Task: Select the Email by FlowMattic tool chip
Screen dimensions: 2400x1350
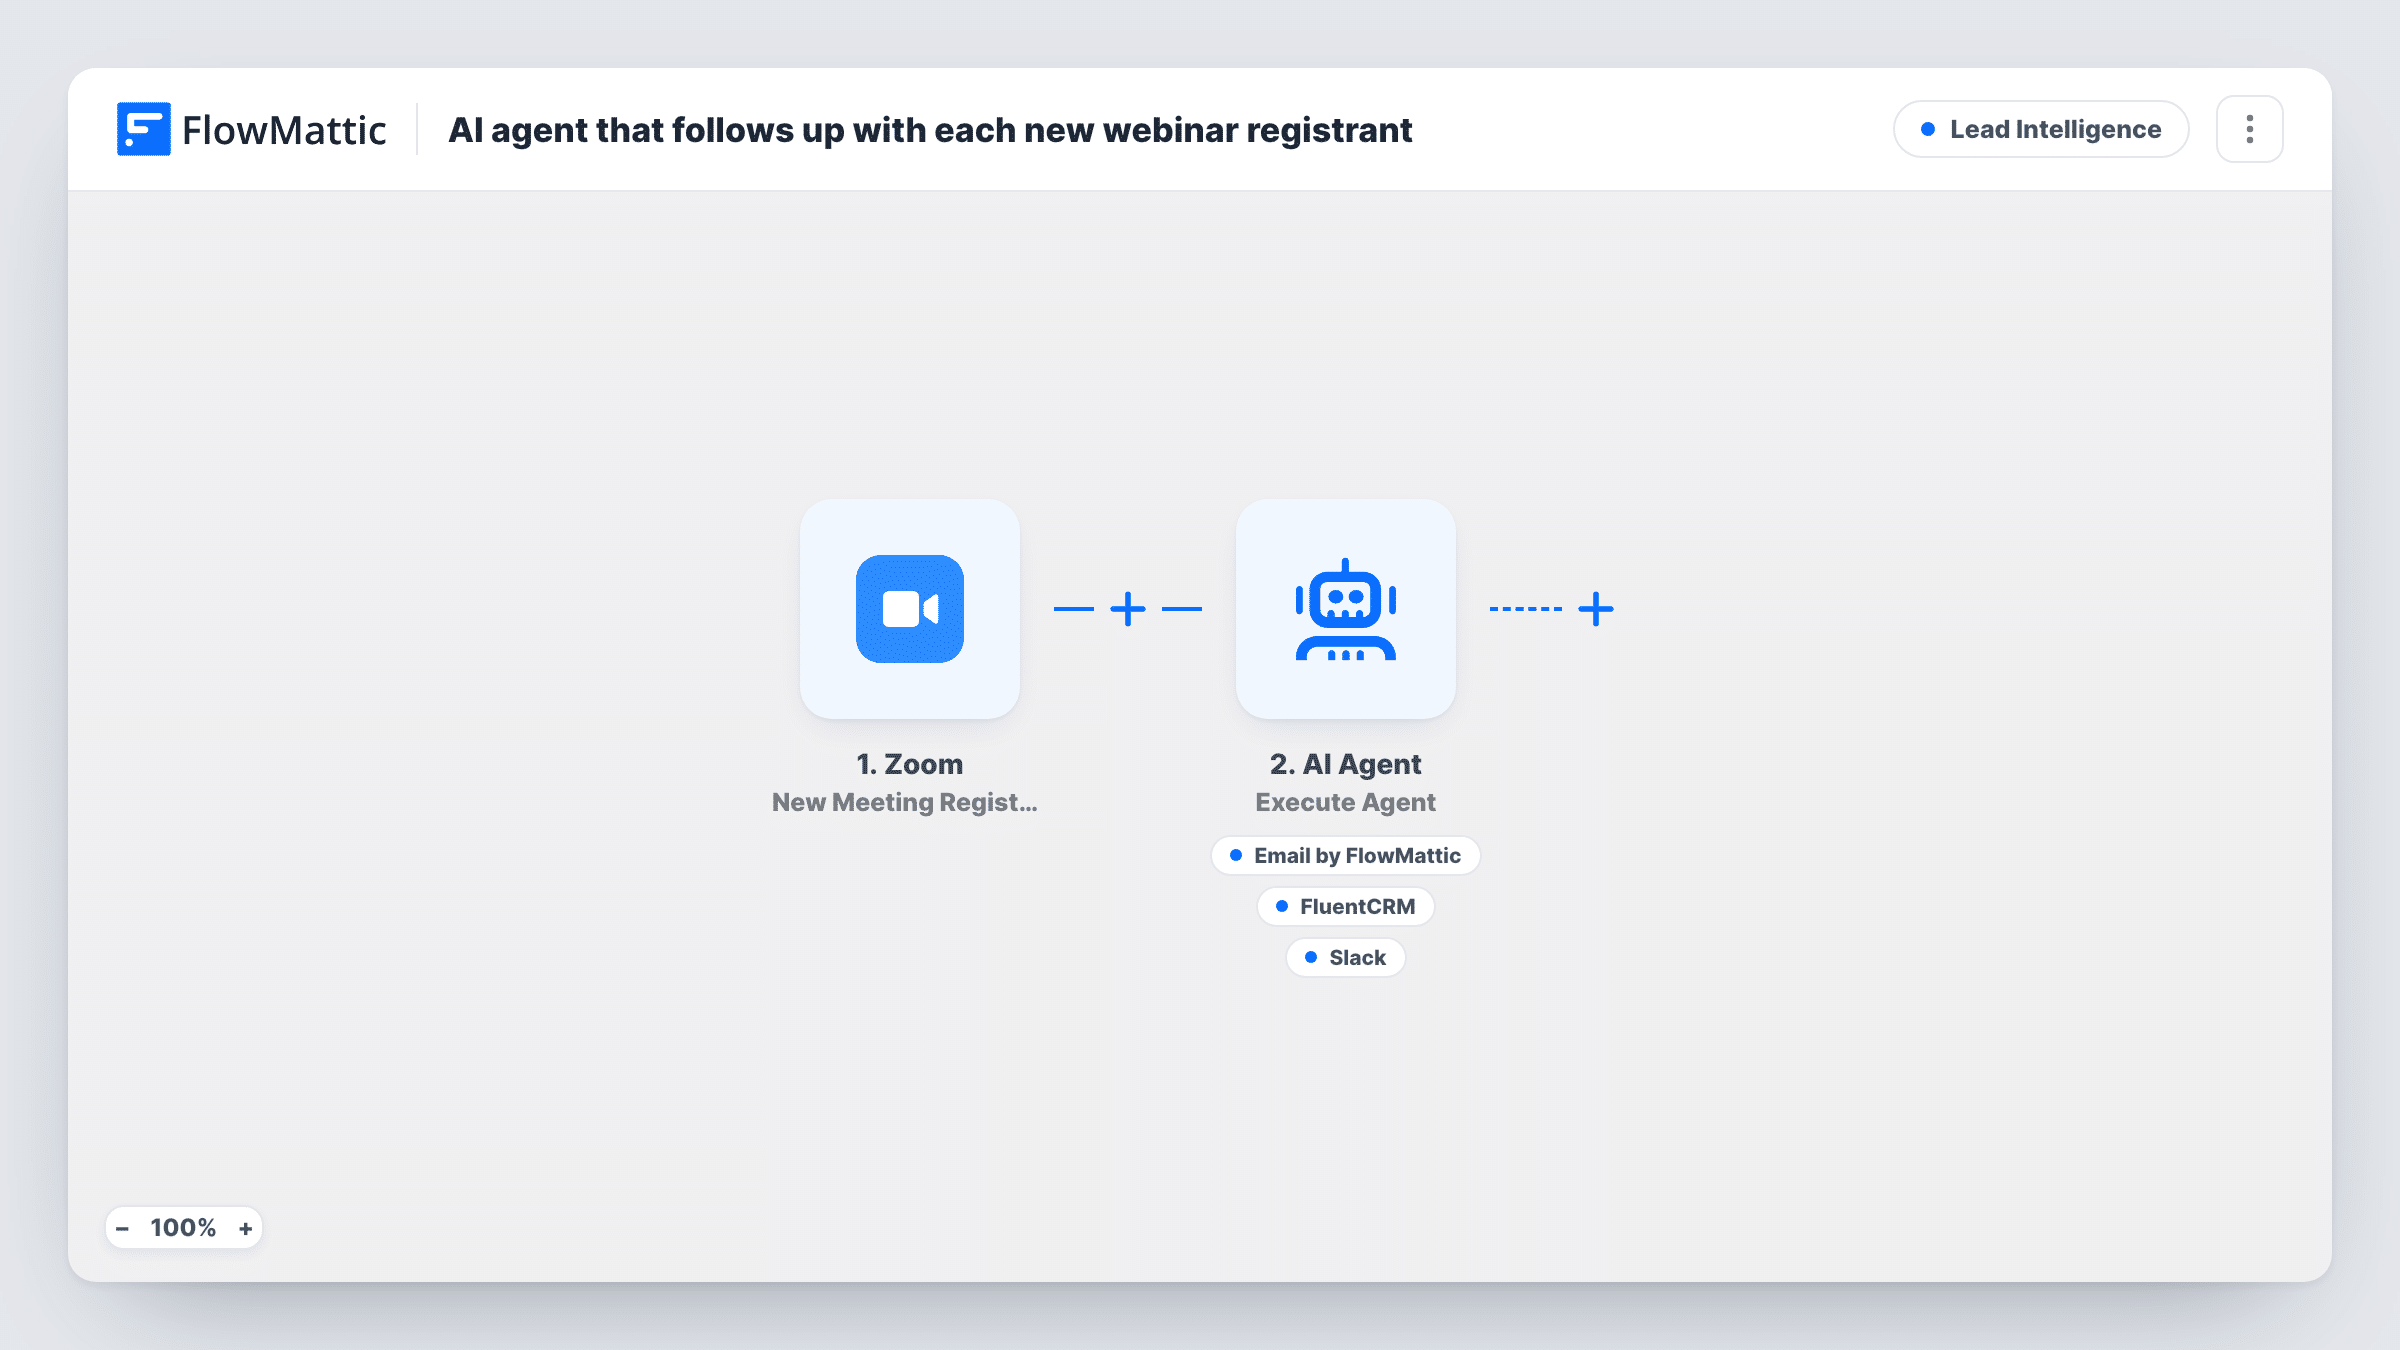Action: pos(1345,856)
